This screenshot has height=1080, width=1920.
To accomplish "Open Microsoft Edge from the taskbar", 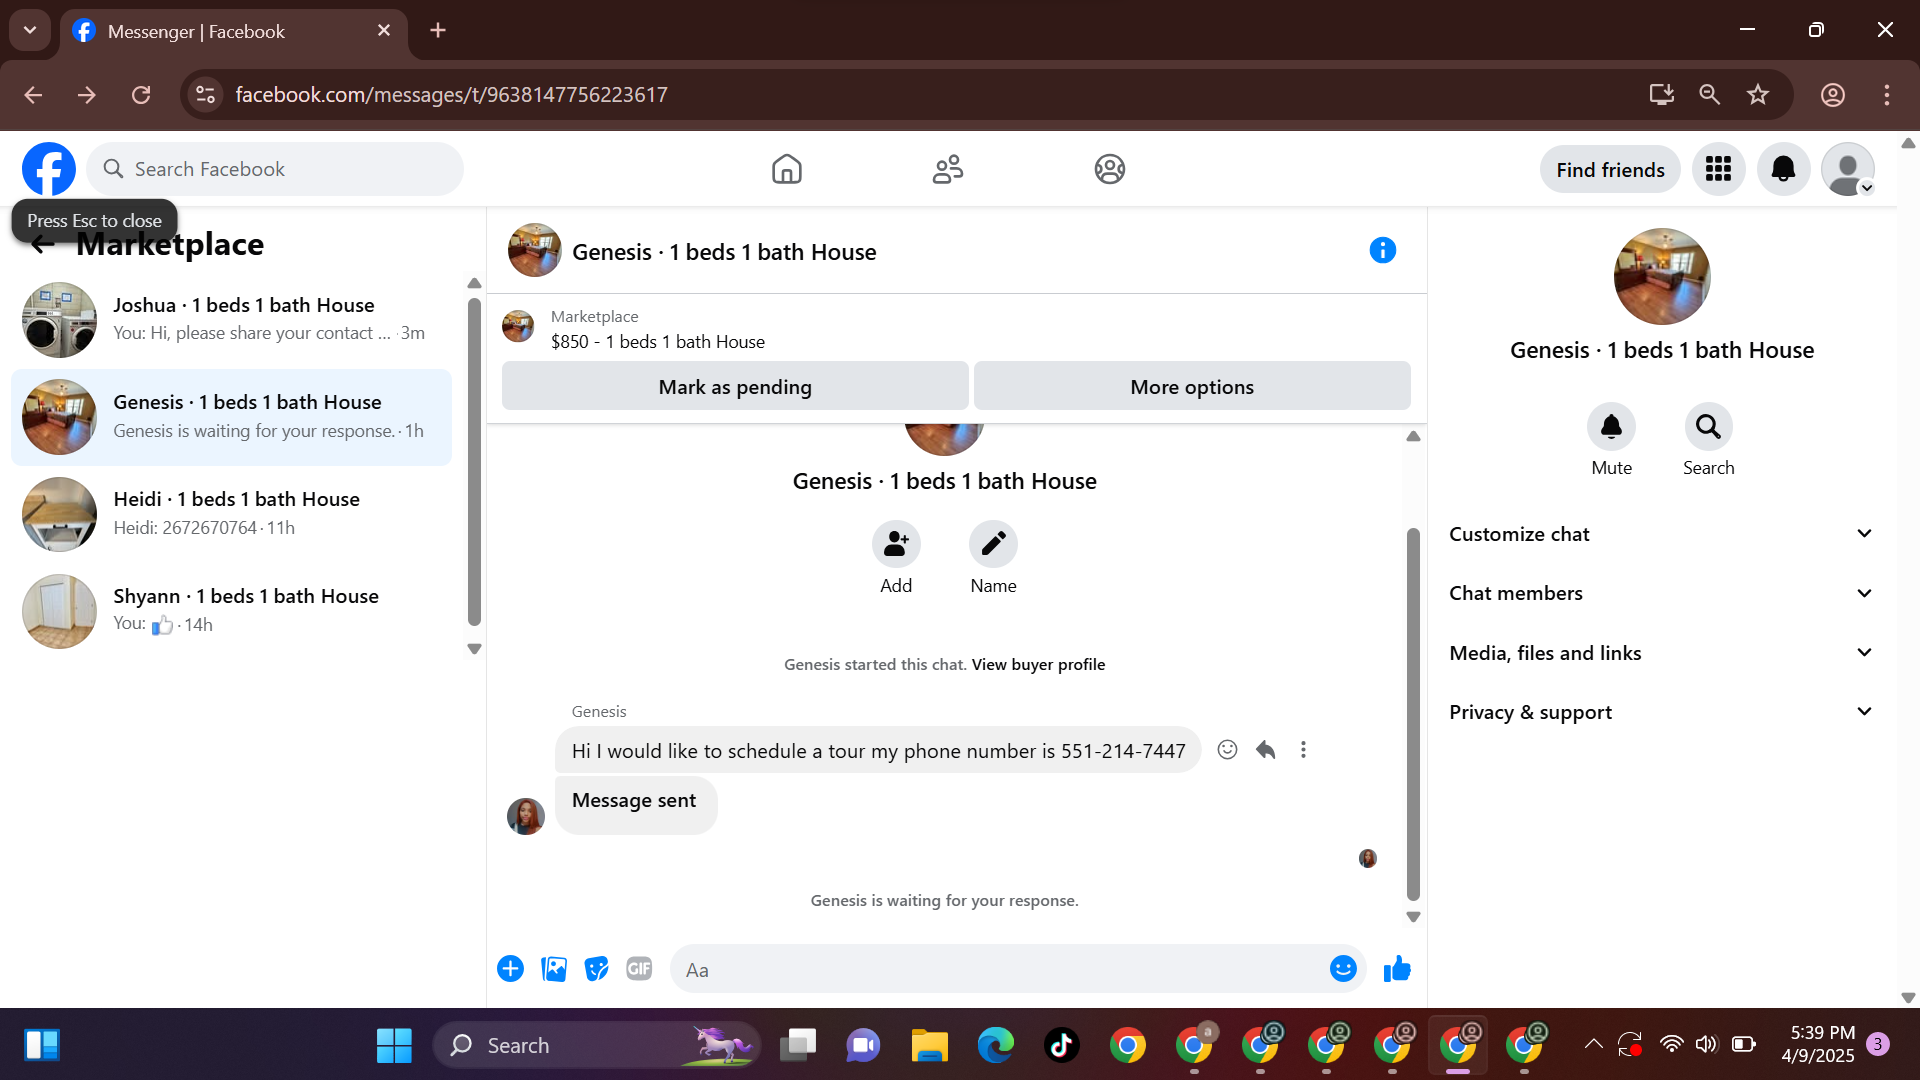I will coord(995,1045).
